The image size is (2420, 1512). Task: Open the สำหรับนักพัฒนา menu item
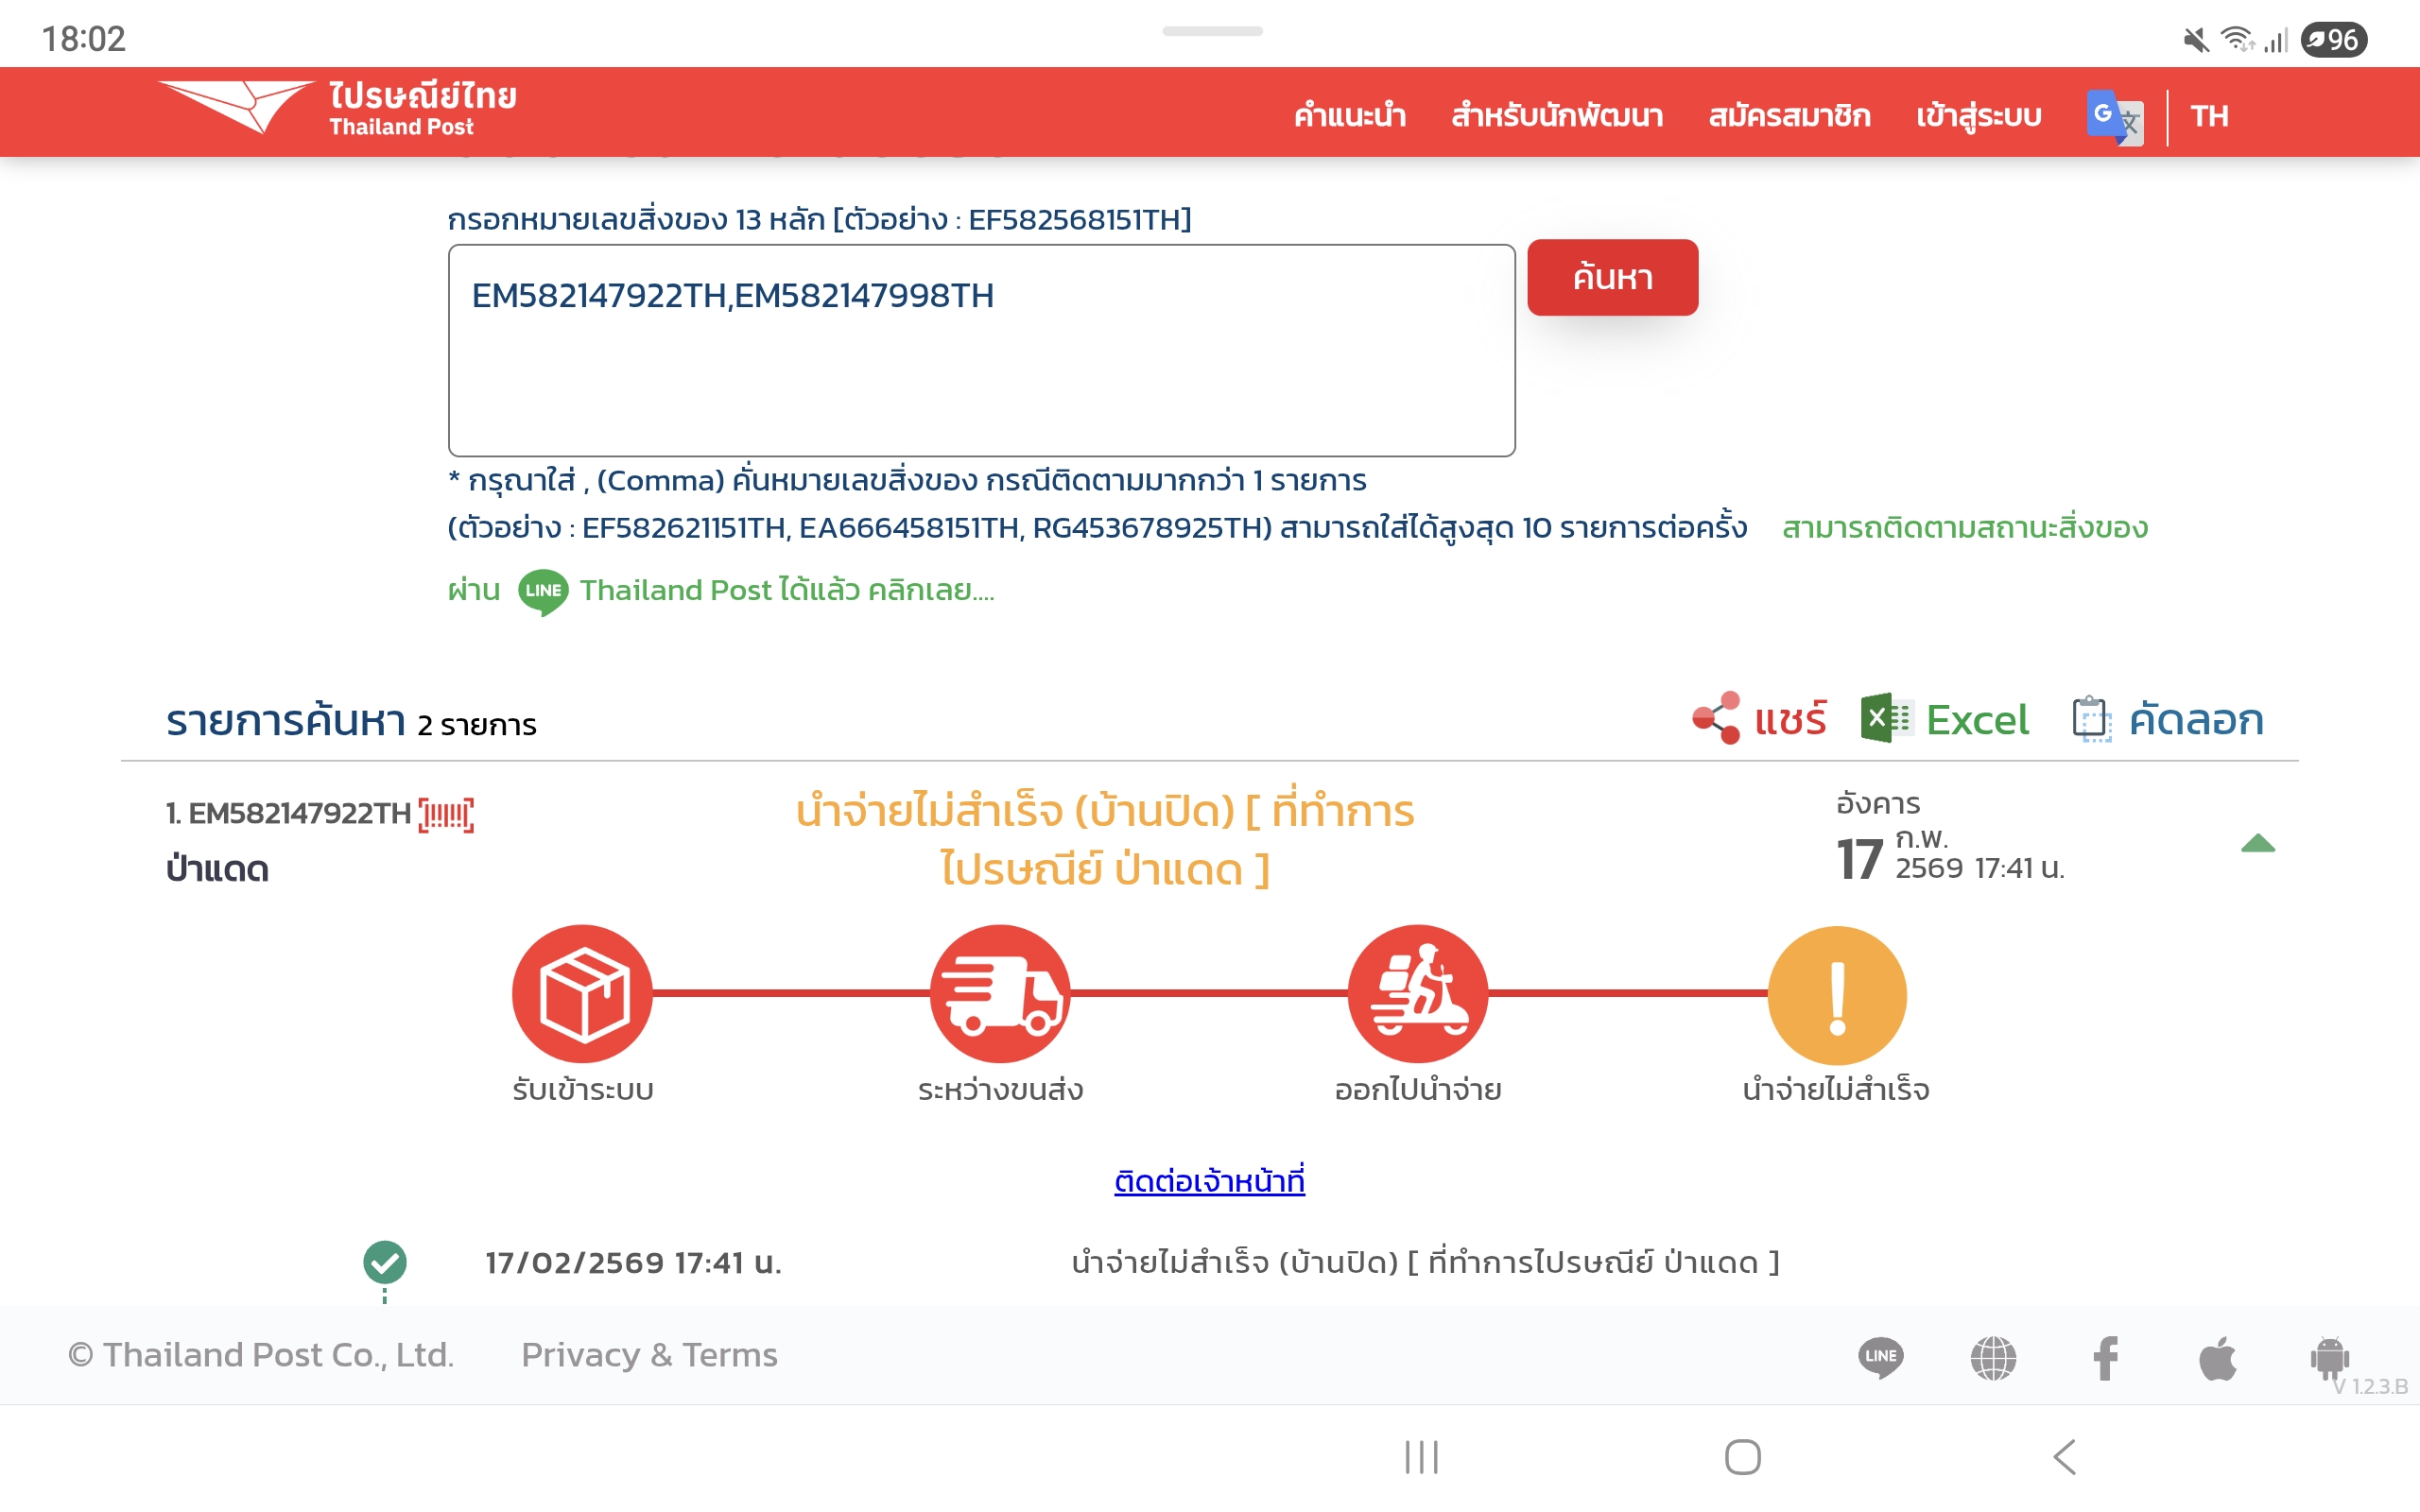pyautogui.click(x=1556, y=116)
